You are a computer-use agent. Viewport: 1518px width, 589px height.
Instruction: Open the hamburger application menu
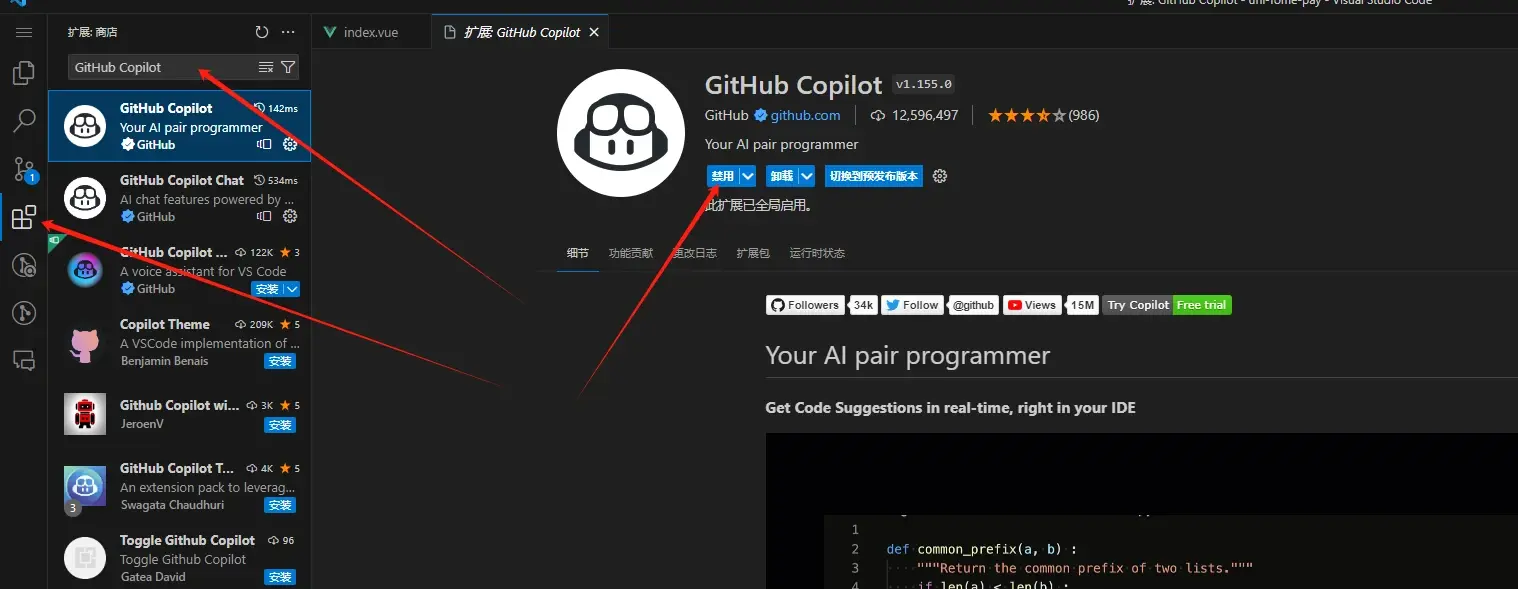point(24,32)
